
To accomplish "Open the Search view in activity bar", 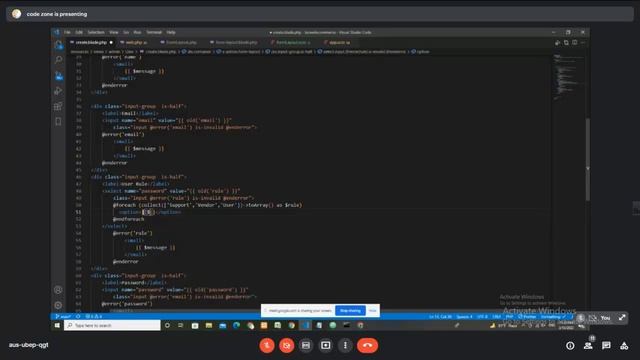I will coord(58,60).
